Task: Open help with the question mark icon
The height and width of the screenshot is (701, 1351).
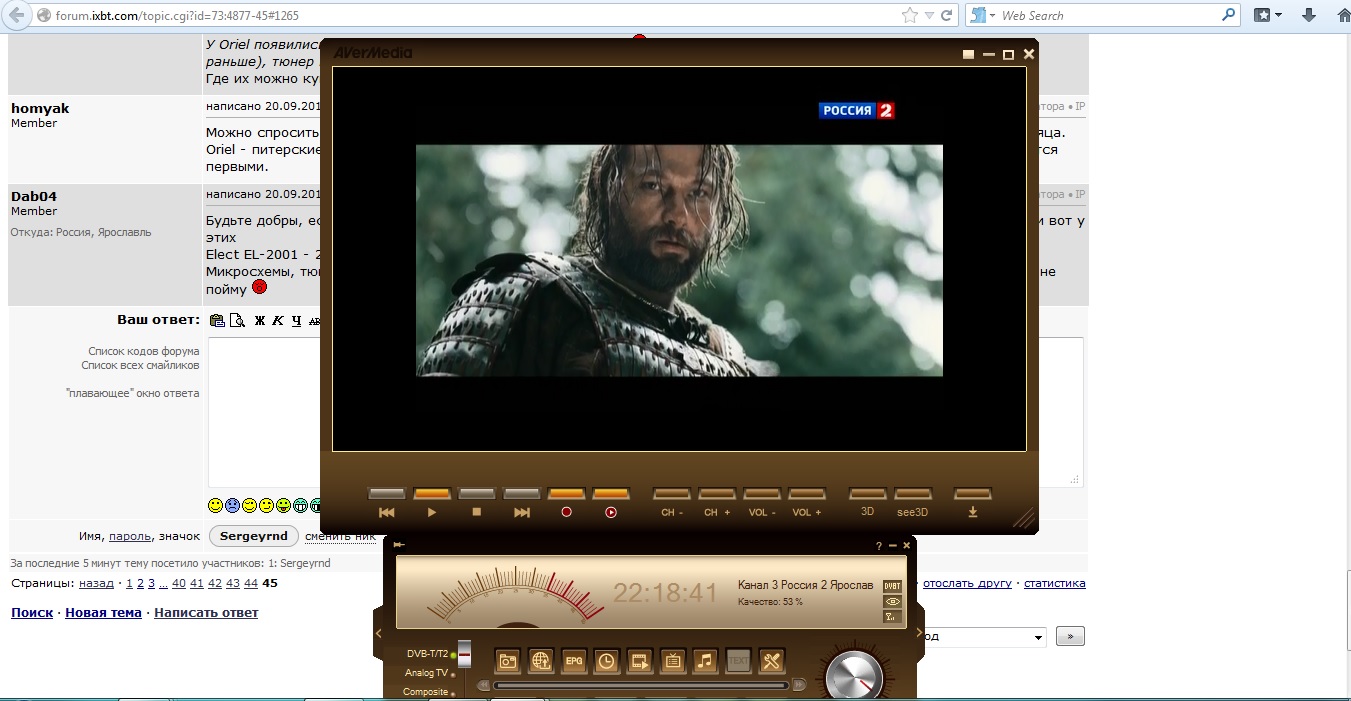Action: [x=879, y=546]
